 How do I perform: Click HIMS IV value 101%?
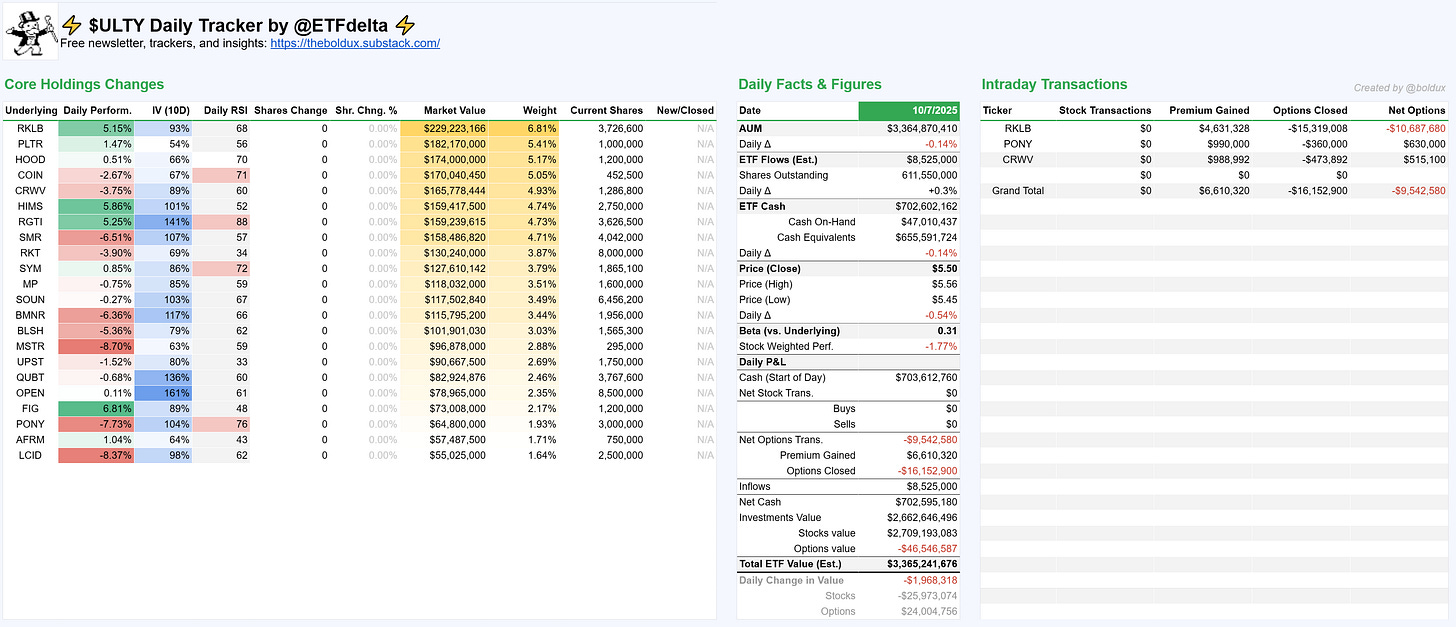(x=163, y=206)
